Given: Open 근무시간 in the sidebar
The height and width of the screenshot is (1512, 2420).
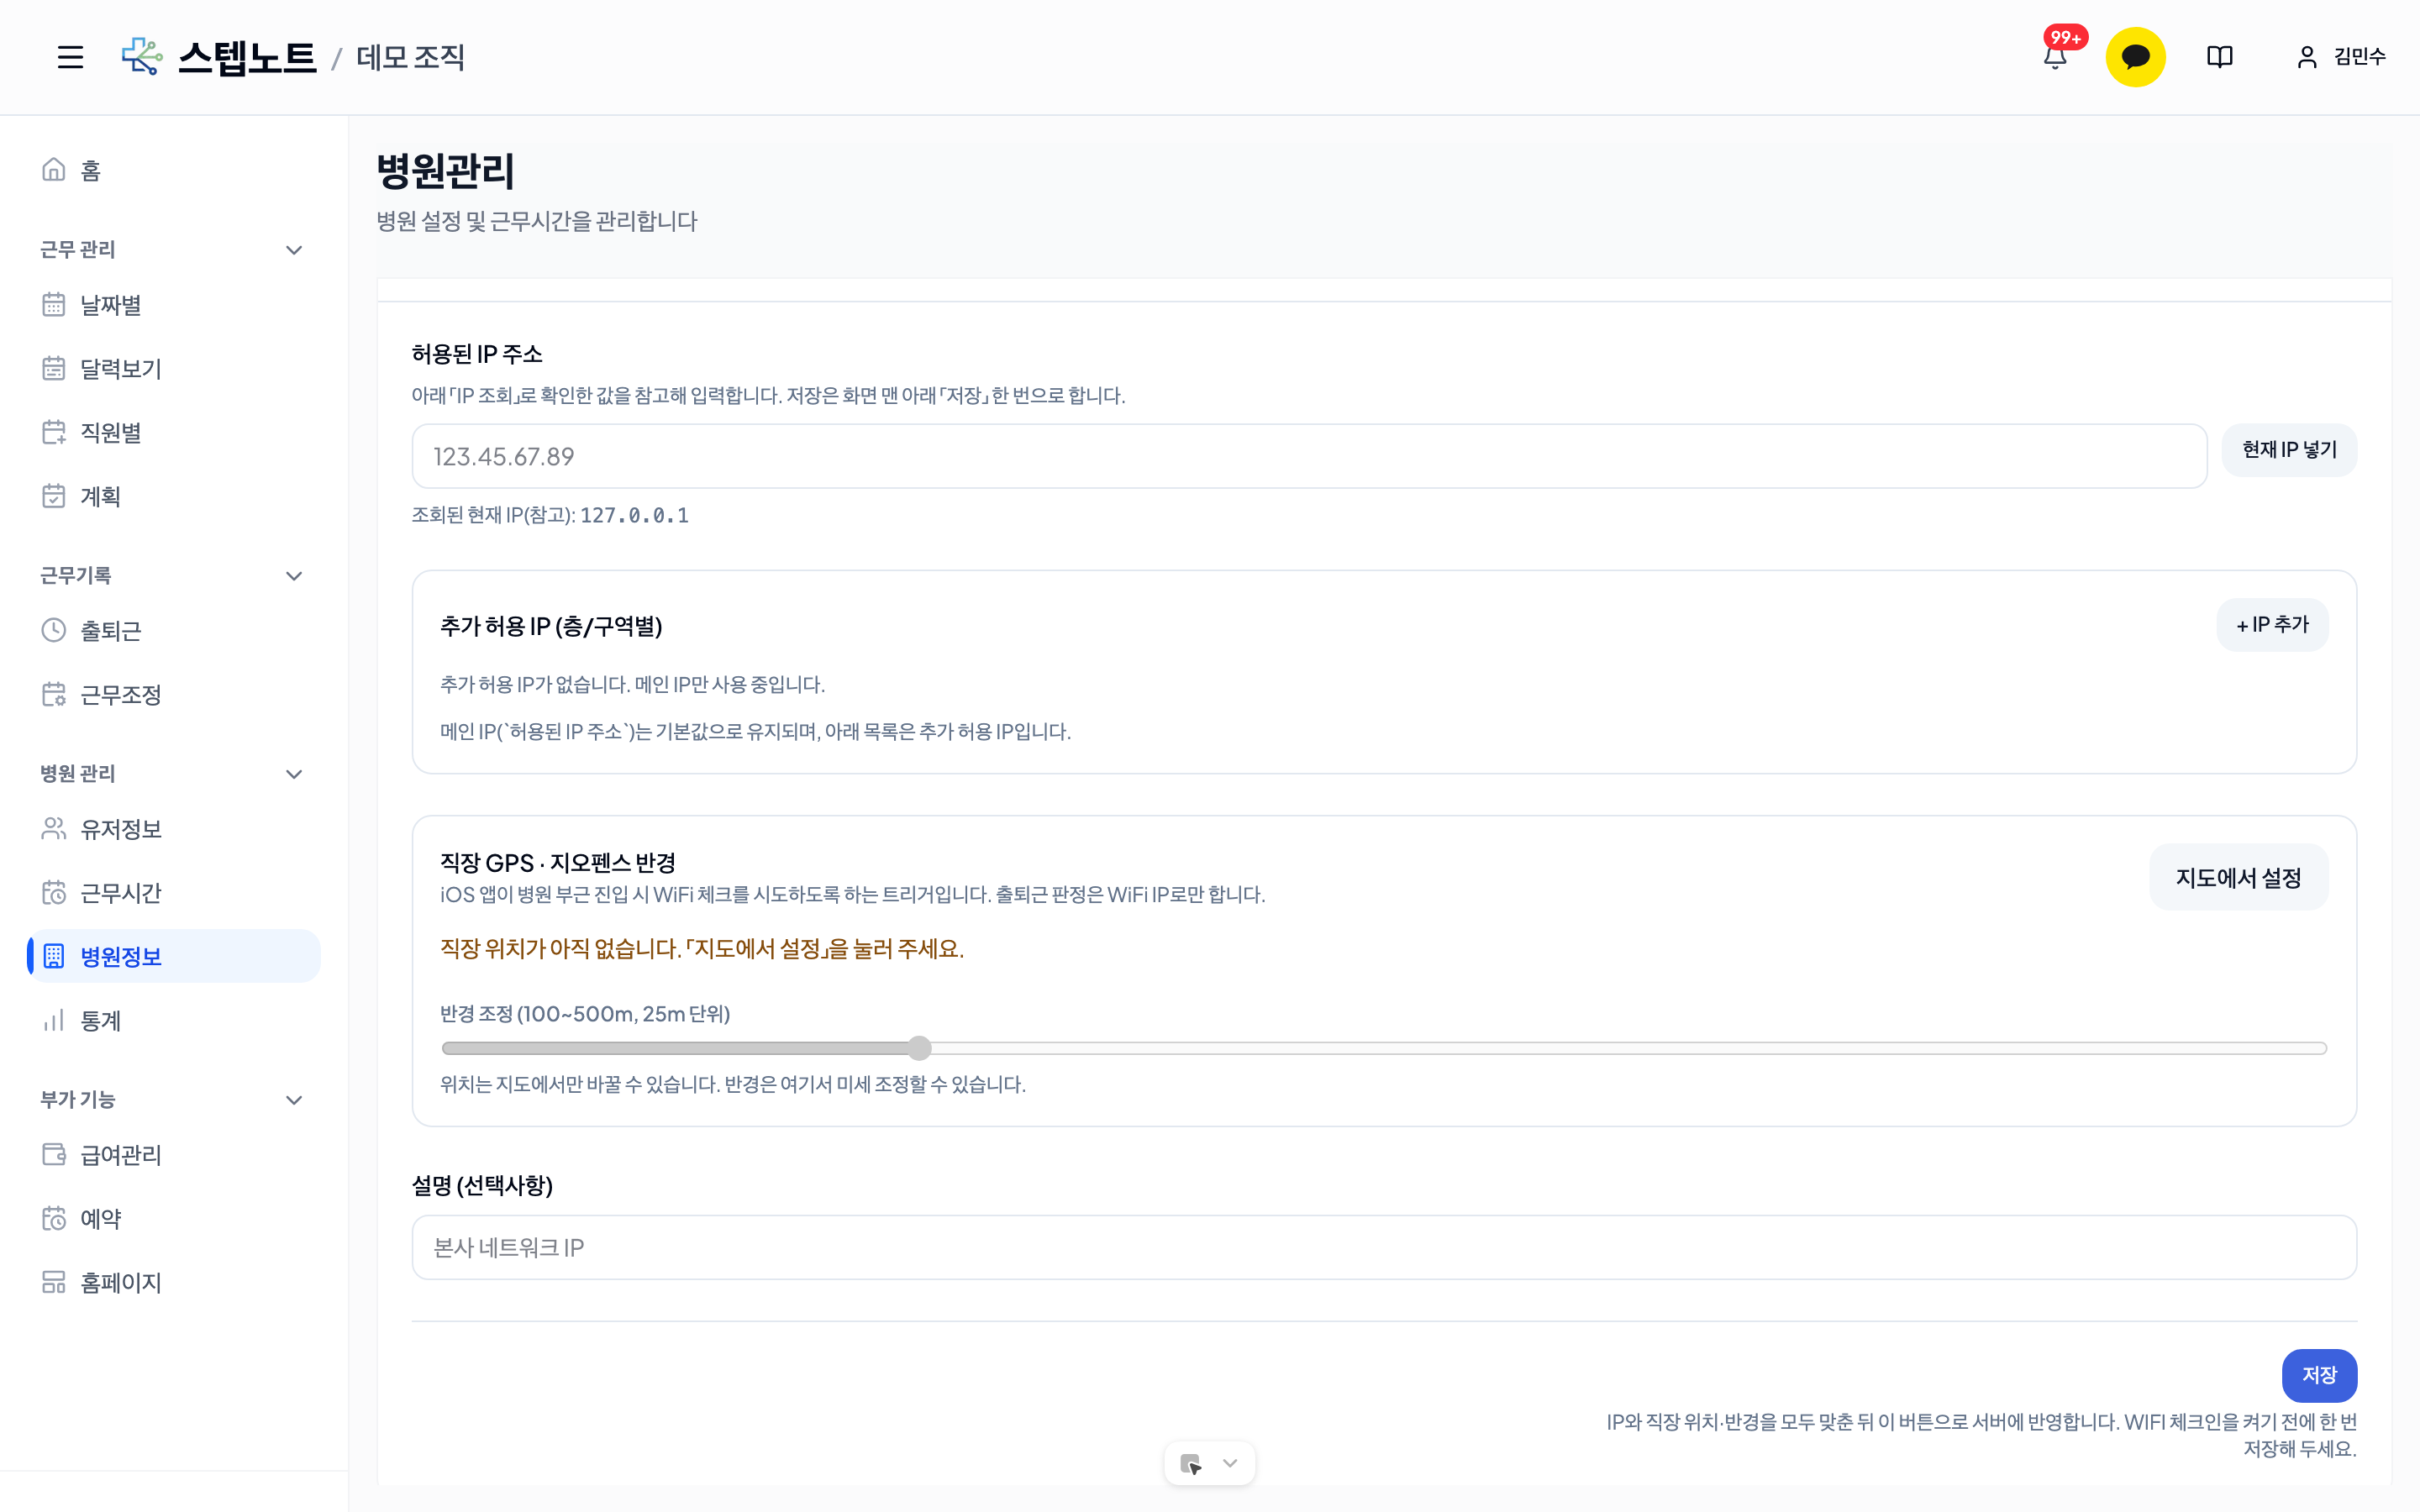Looking at the screenshot, I should (x=174, y=893).
